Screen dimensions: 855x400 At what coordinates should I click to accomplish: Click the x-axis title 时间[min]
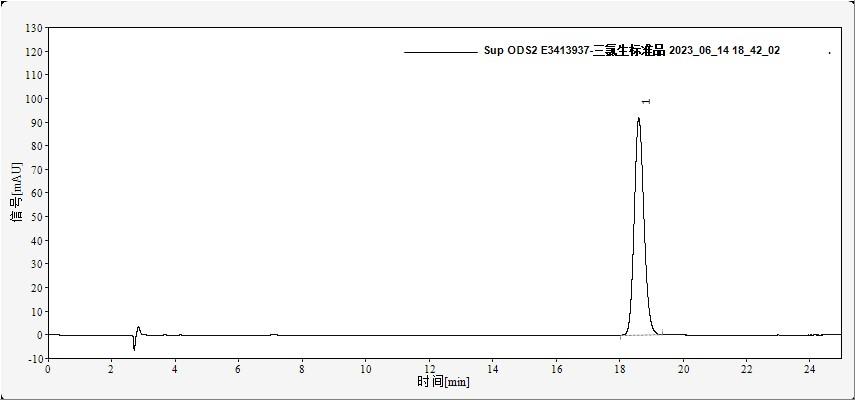(443, 382)
